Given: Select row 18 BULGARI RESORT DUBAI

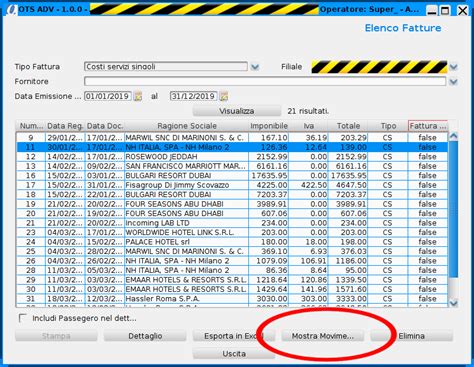Looking at the screenshot, I should pos(232,194).
